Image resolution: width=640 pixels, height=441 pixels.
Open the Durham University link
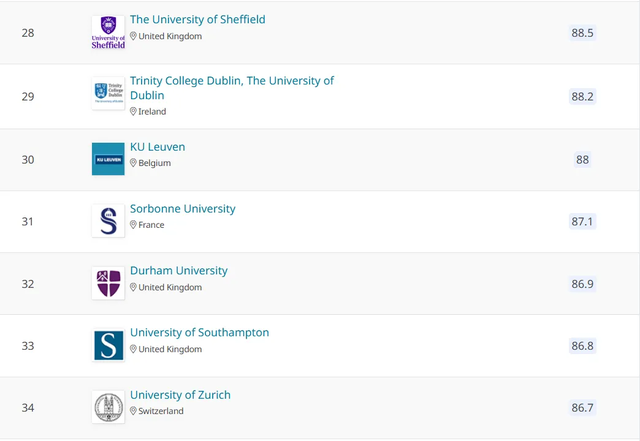coord(178,271)
